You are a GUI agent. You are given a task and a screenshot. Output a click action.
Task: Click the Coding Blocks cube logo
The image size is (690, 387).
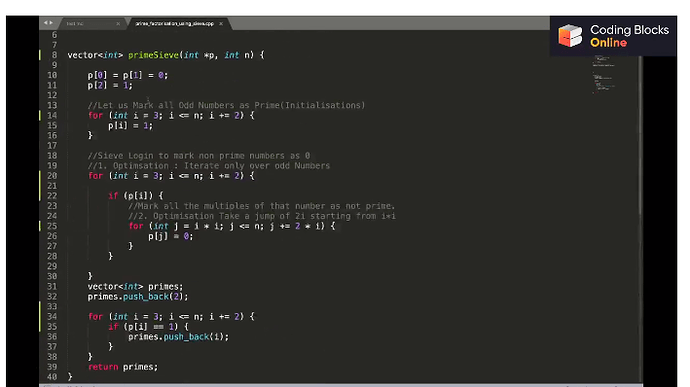click(570, 35)
